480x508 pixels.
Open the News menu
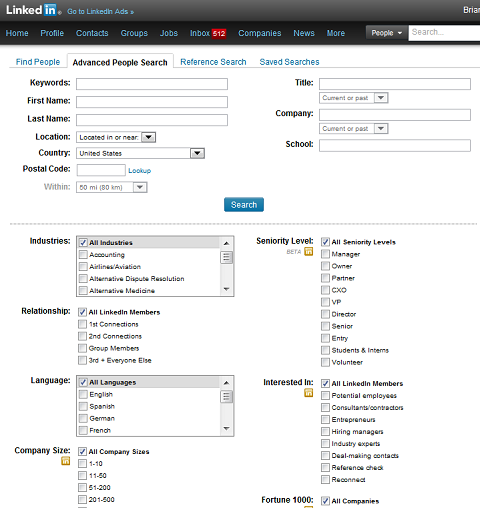point(304,33)
